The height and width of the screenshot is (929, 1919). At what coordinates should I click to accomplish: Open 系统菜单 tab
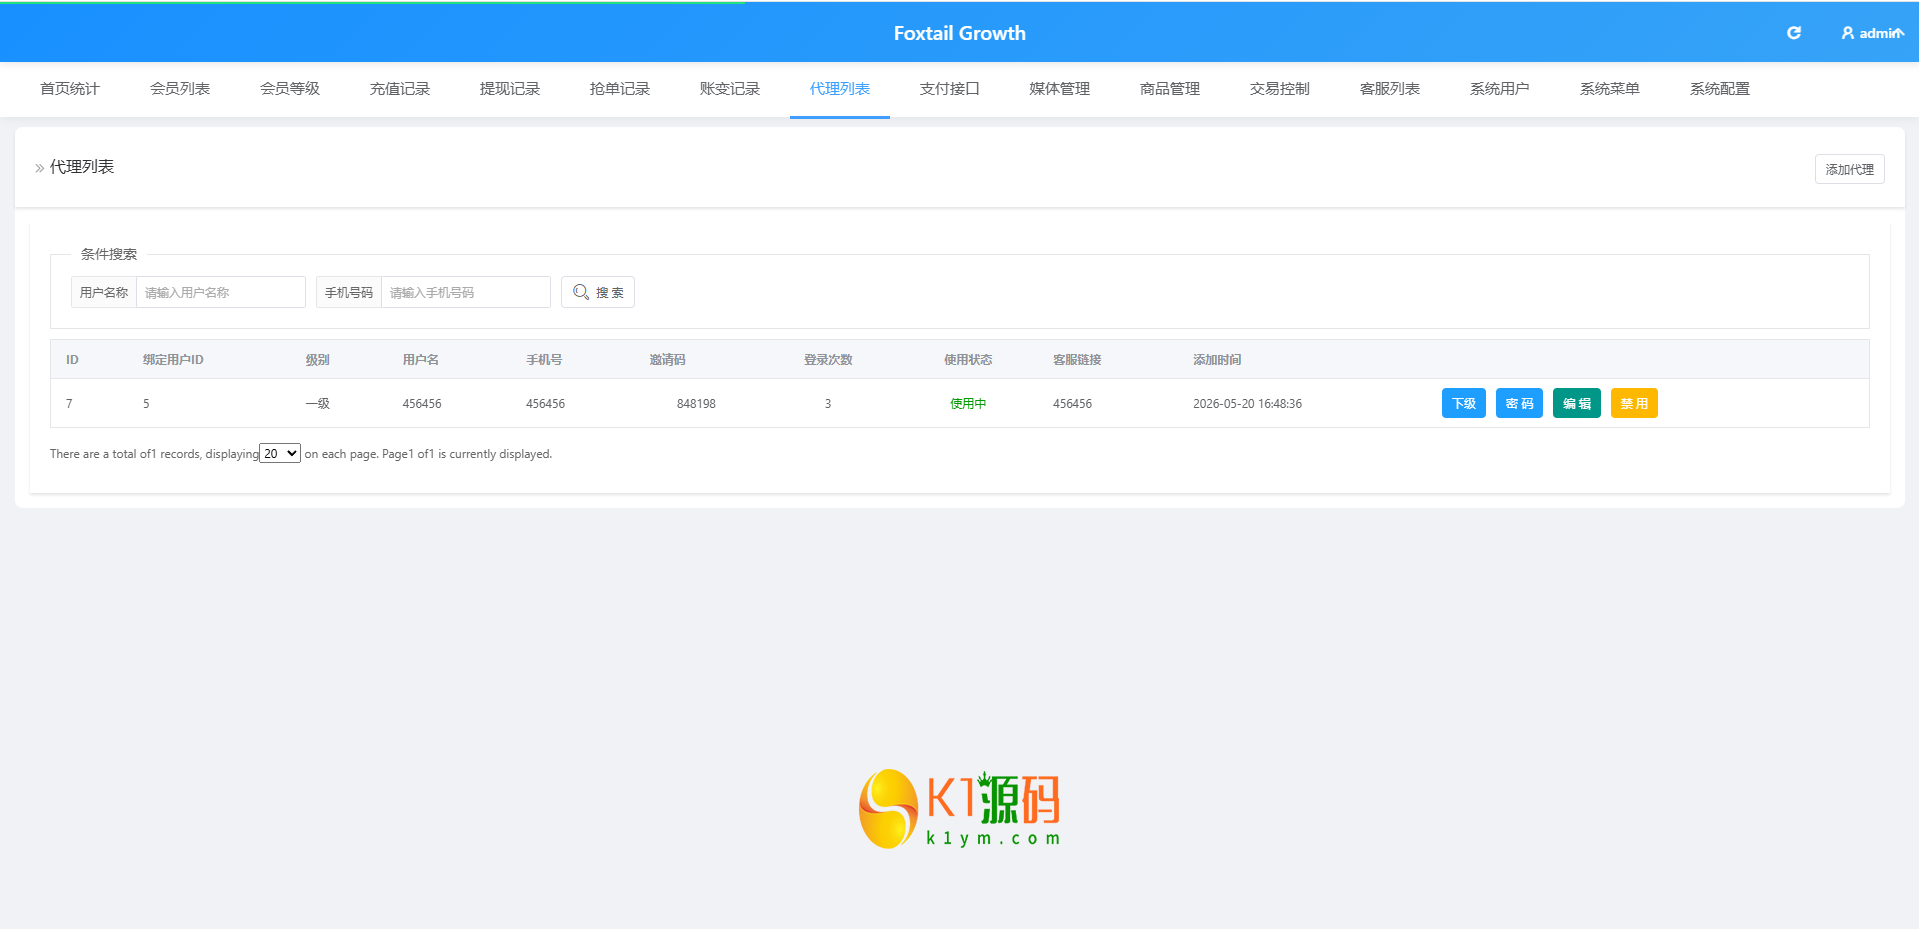(1610, 89)
